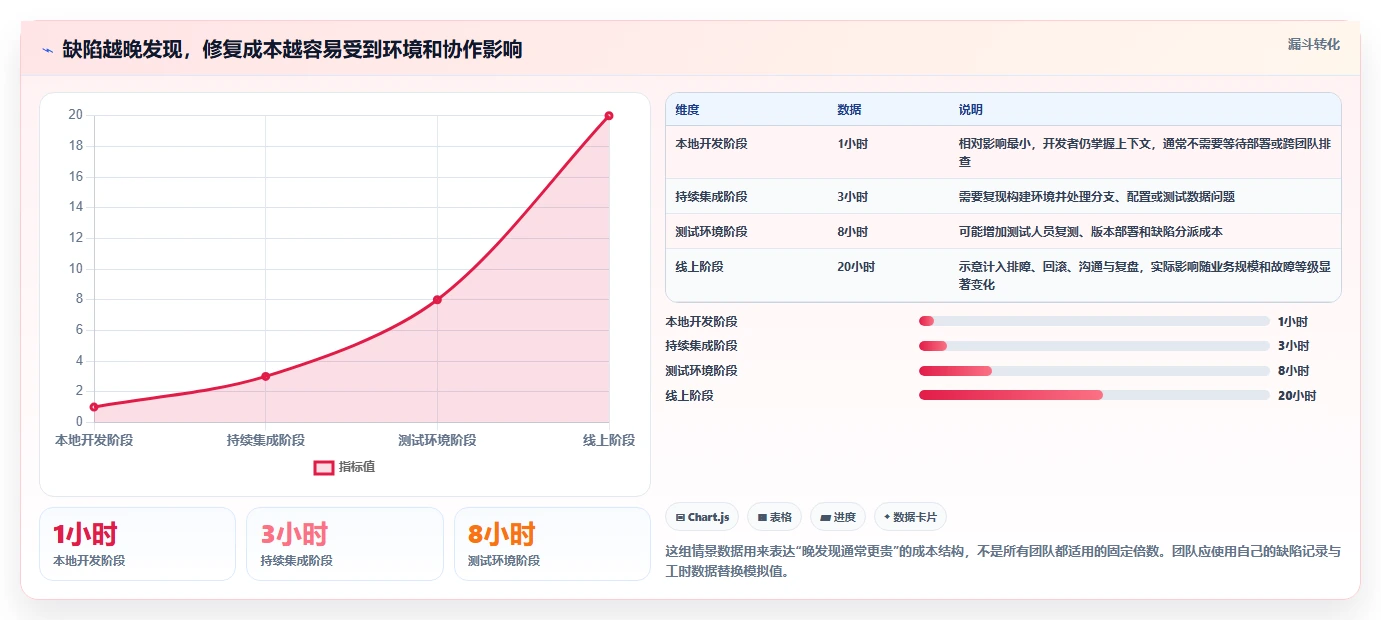Click the description starting 示意计入排障
Screen dimensions: 1381x620
(1144, 276)
